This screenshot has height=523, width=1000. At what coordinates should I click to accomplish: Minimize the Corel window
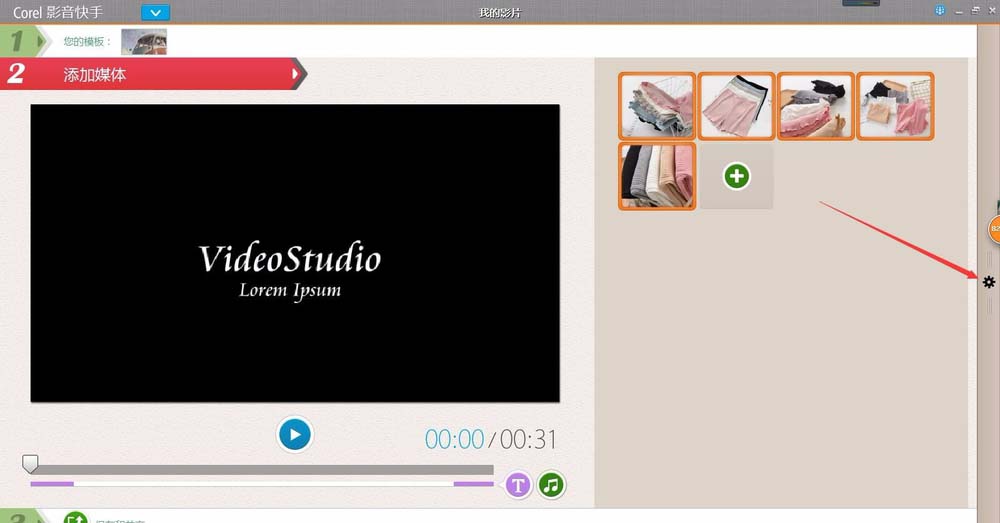tap(959, 11)
